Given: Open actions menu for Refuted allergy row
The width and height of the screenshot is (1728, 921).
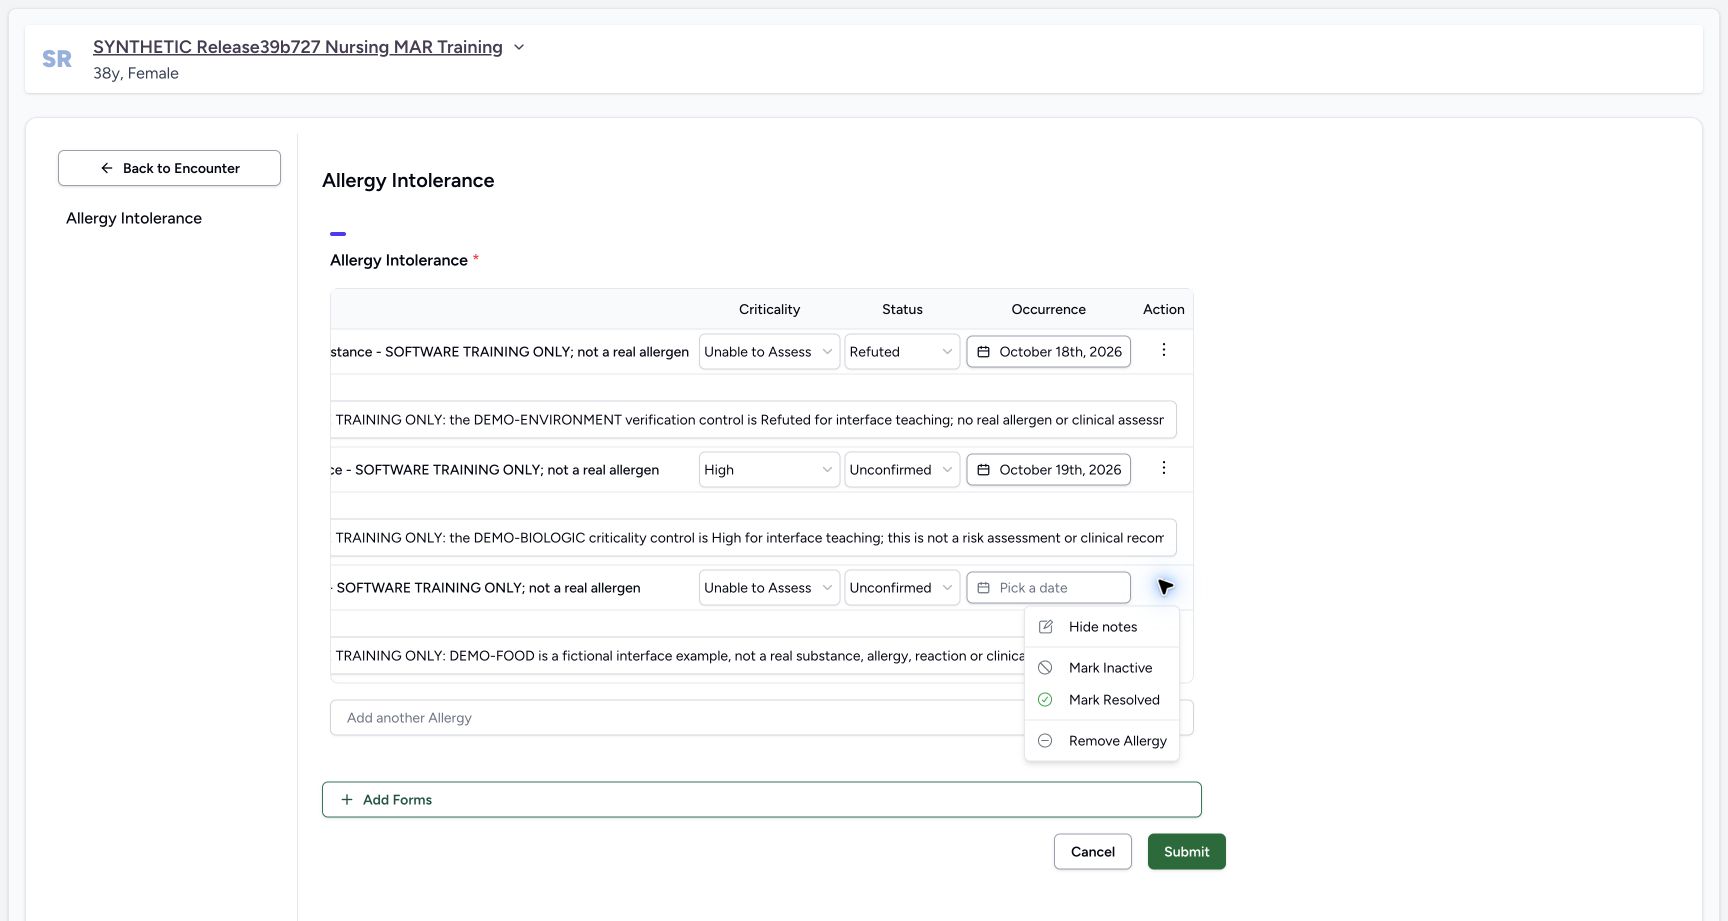Looking at the screenshot, I should tap(1163, 350).
